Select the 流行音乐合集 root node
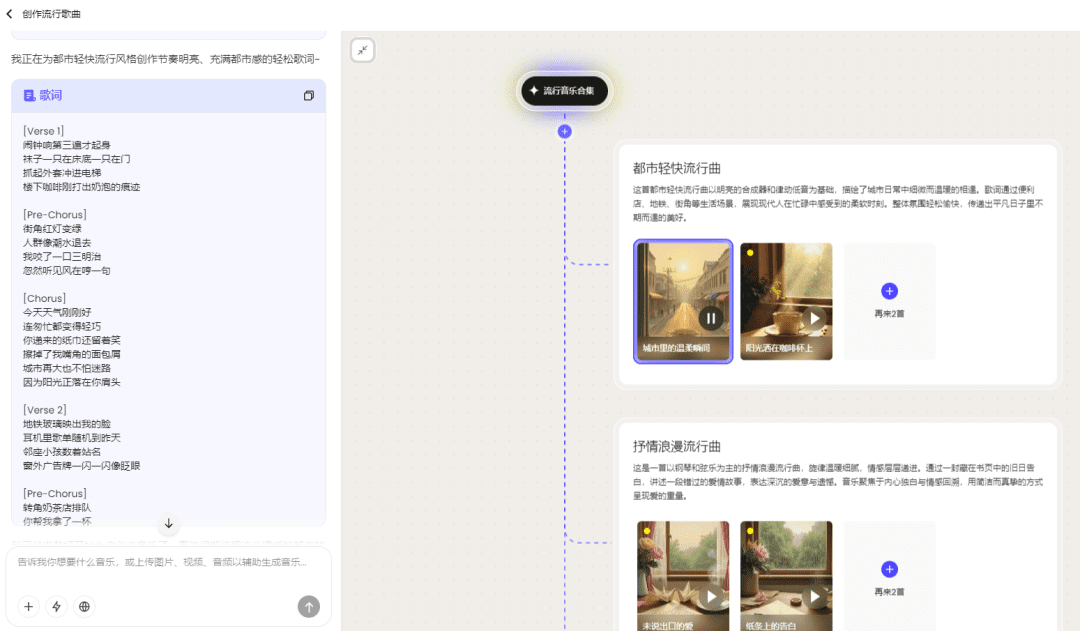Screen dimensions: 1080x631 click(564, 91)
